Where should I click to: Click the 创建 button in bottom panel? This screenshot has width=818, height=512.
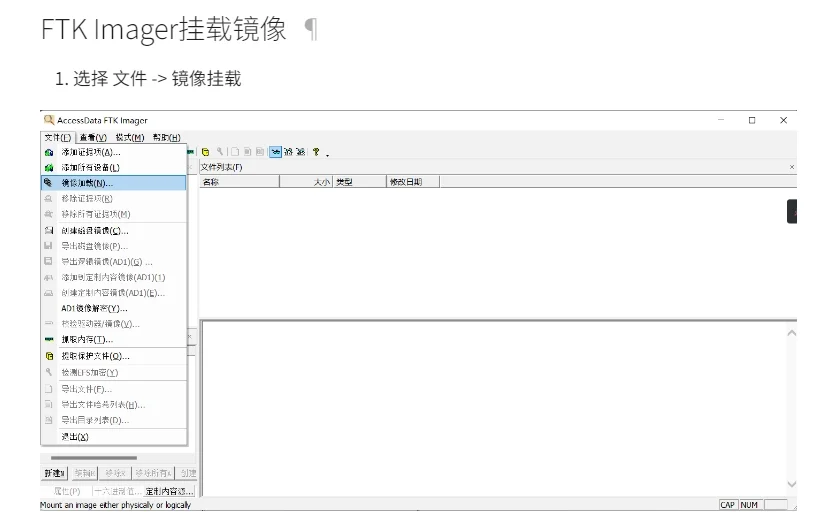pyautogui.click(x=187, y=473)
